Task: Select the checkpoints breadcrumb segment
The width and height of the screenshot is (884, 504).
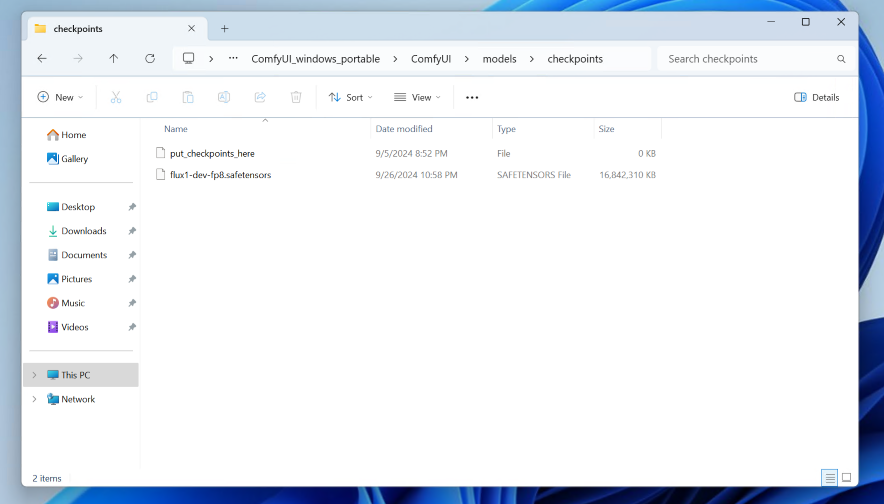Action: [575, 59]
